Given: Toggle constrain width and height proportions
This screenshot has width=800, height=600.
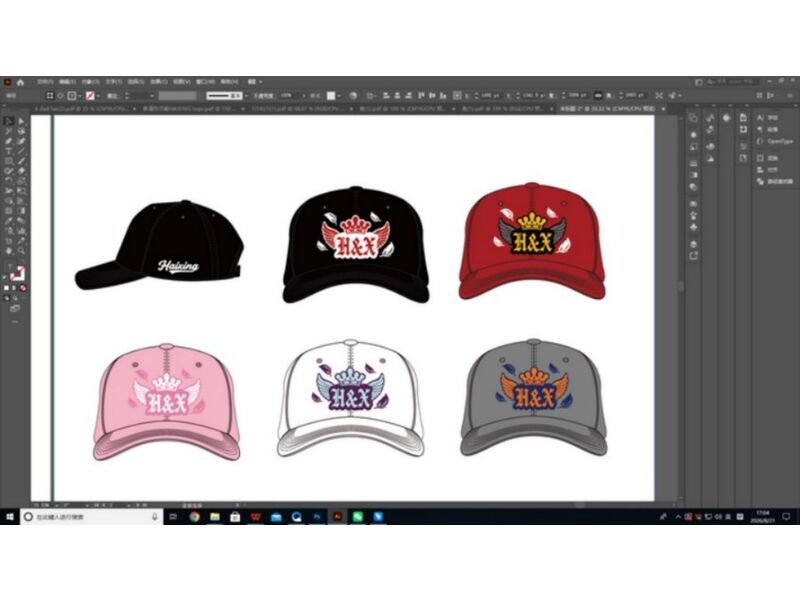Looking at the screenshot, I should point(598,95).
